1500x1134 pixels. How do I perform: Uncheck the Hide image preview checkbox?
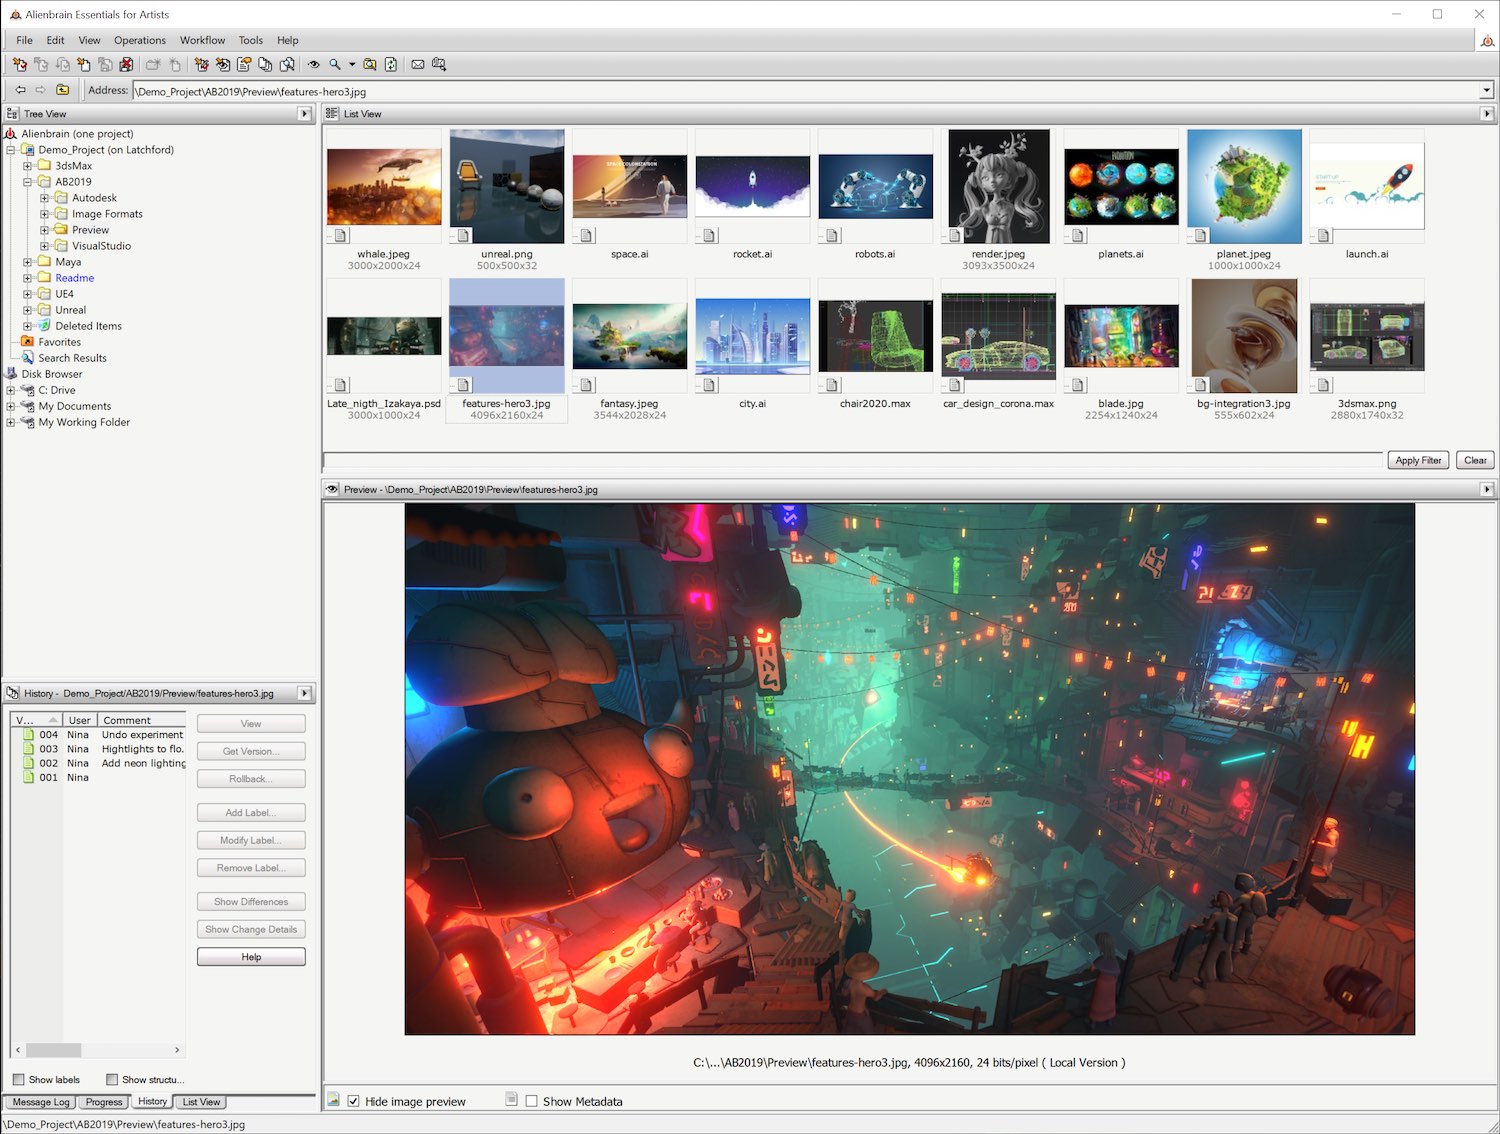pyautogui.click(x=353, y=1101)
